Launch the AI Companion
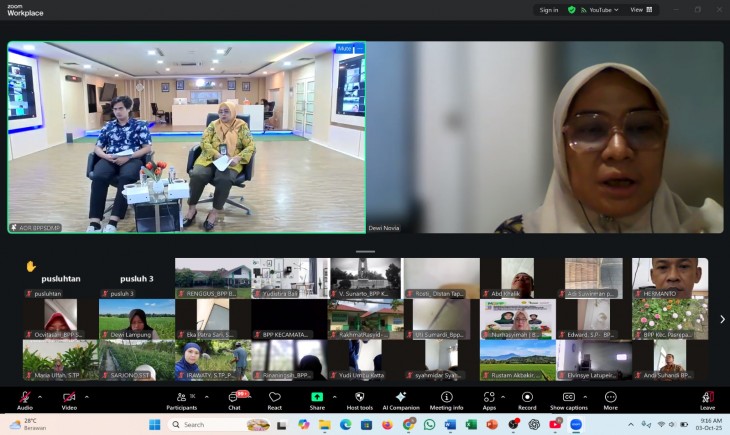Viewport: 730px width, 435px height. point(401,399)
